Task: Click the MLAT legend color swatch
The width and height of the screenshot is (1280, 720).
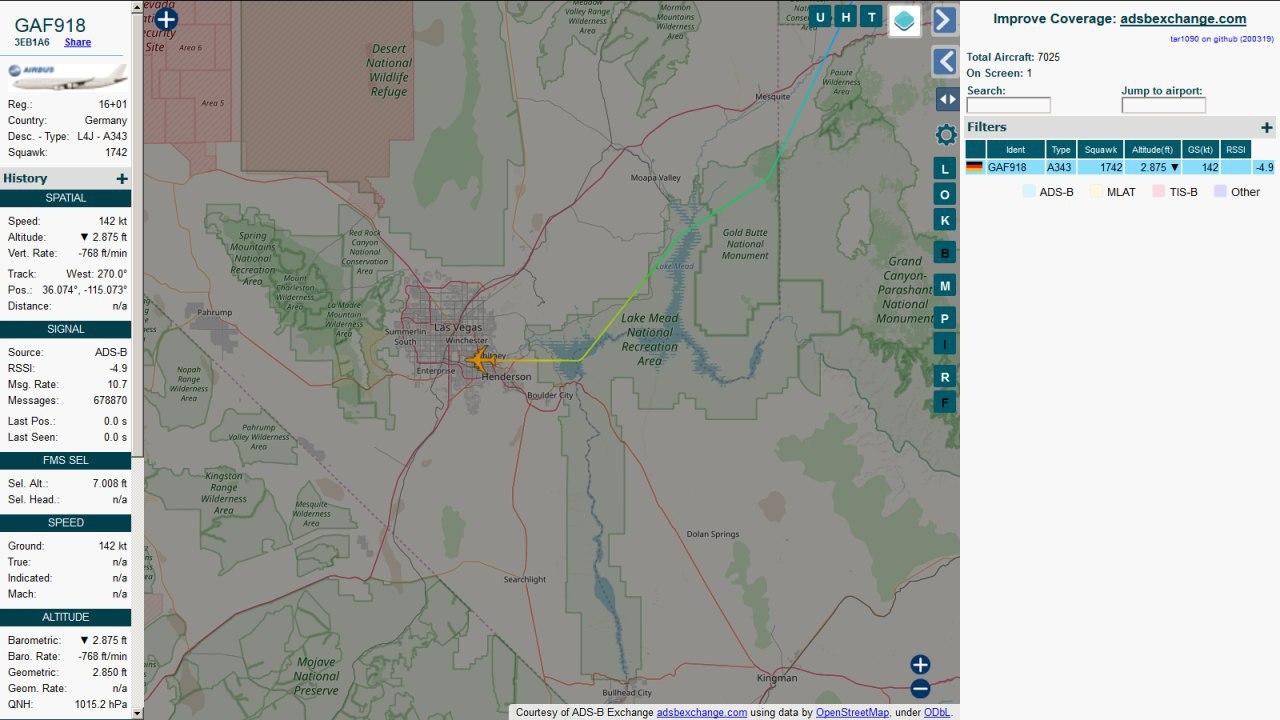Action: click(x=1096, y=191)
